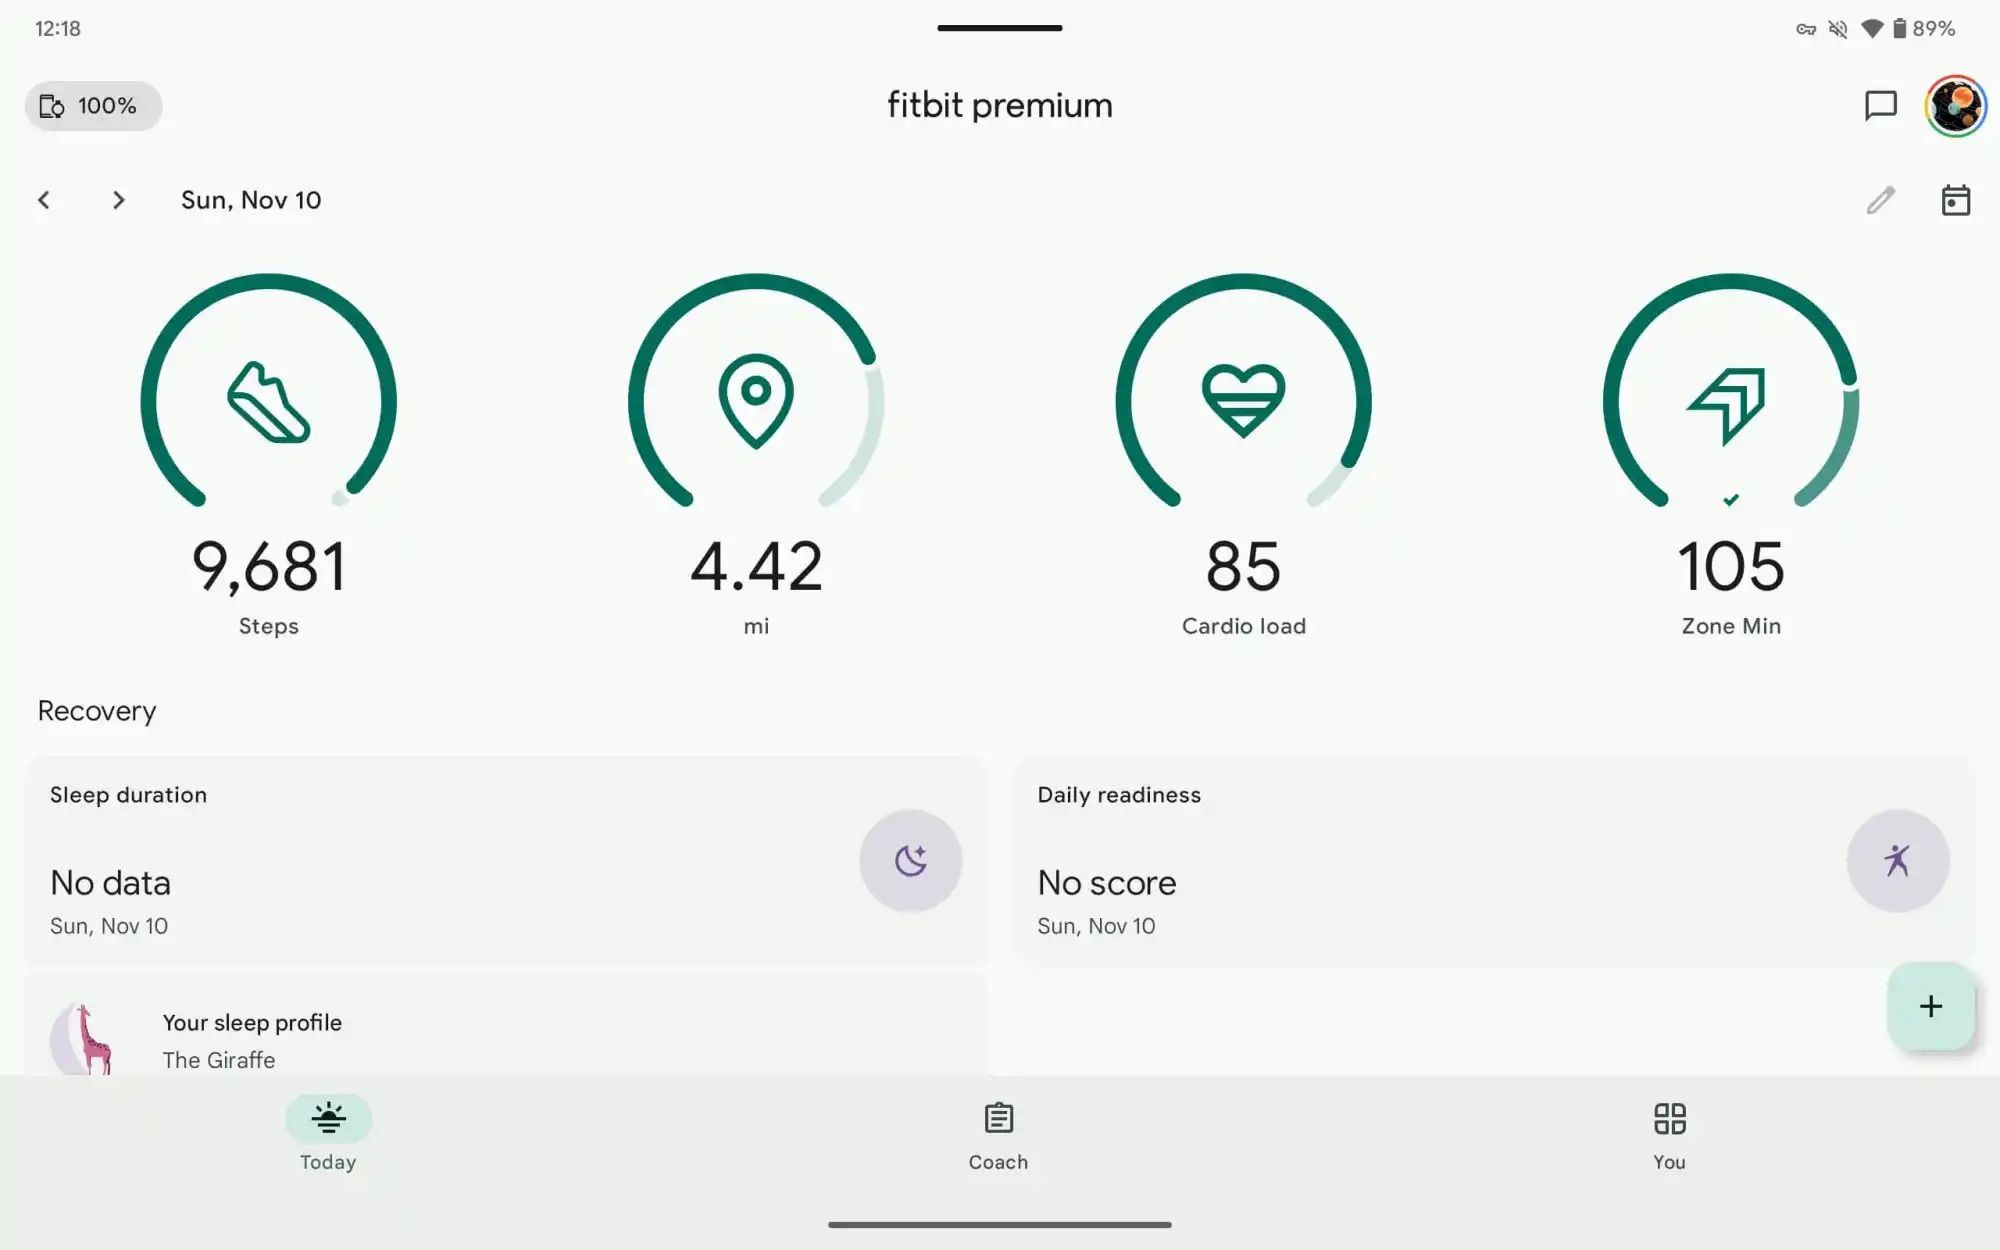Open edit mode with pencil icon
This screenshot has width=2000, height=1250.
[x=1880, y=199]
